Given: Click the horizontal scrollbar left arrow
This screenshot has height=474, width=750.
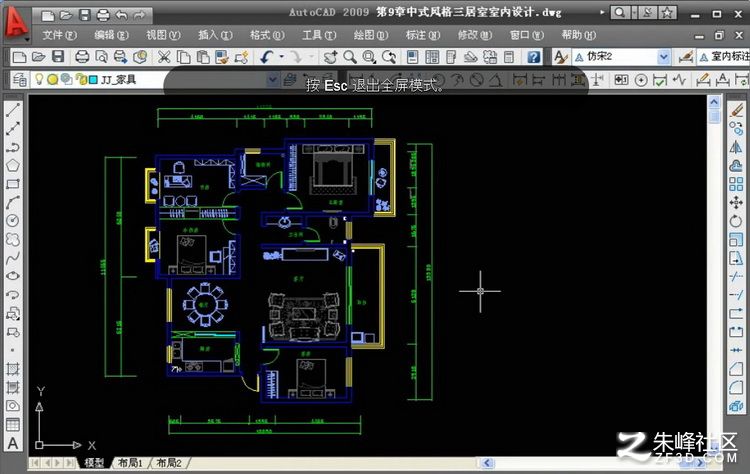Looking at the screenshot, I should pos(487,463).
